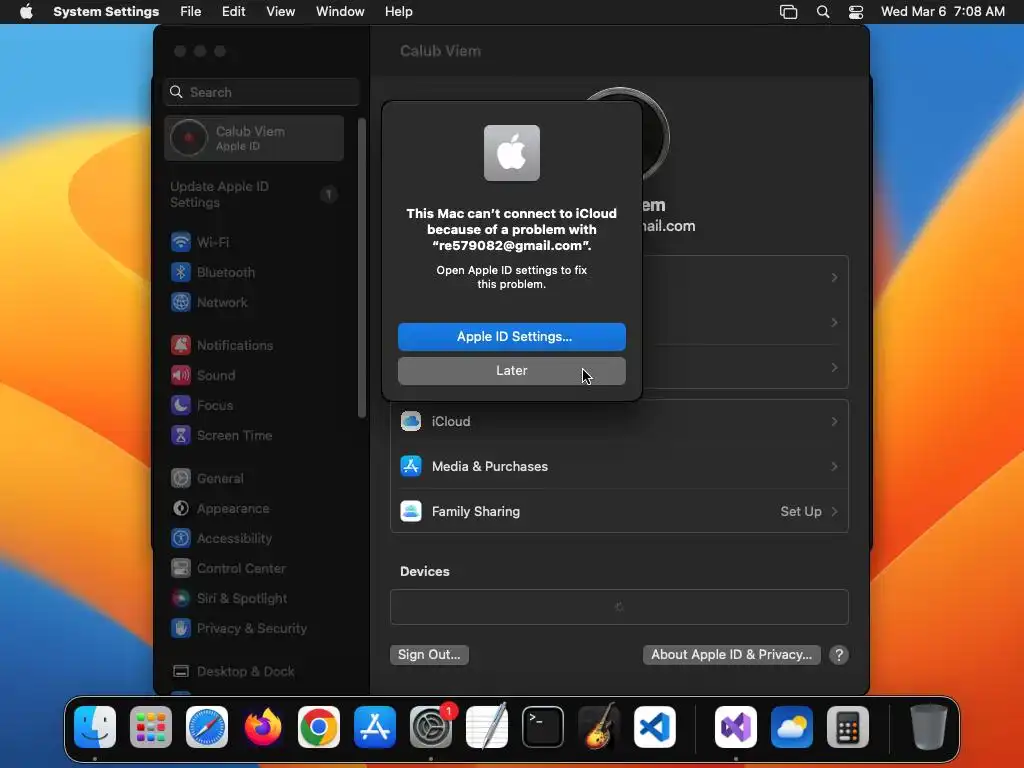Viewport: 1024px width, 768px height.
Task: Open Launchpad from the Dock
Action: tap(151, 727)
